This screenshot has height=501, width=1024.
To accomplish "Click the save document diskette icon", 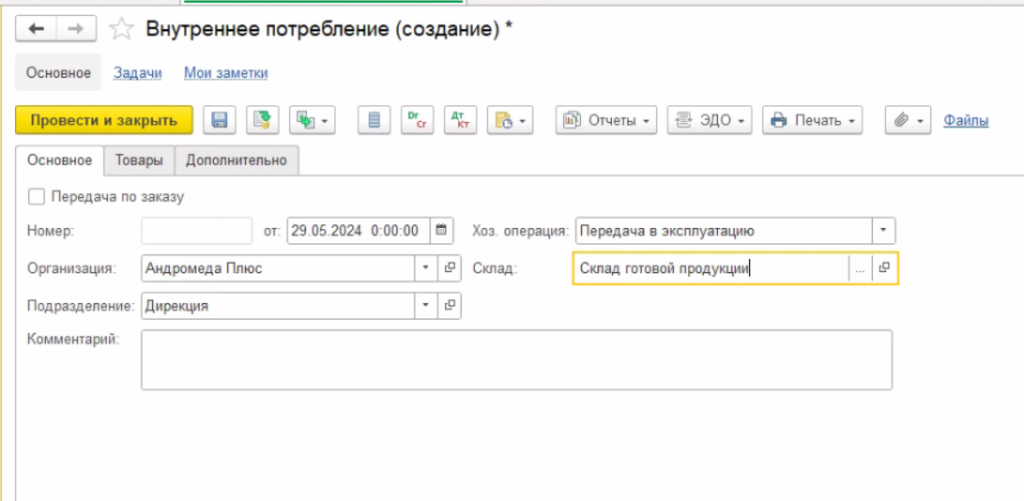I will (219, 120).
